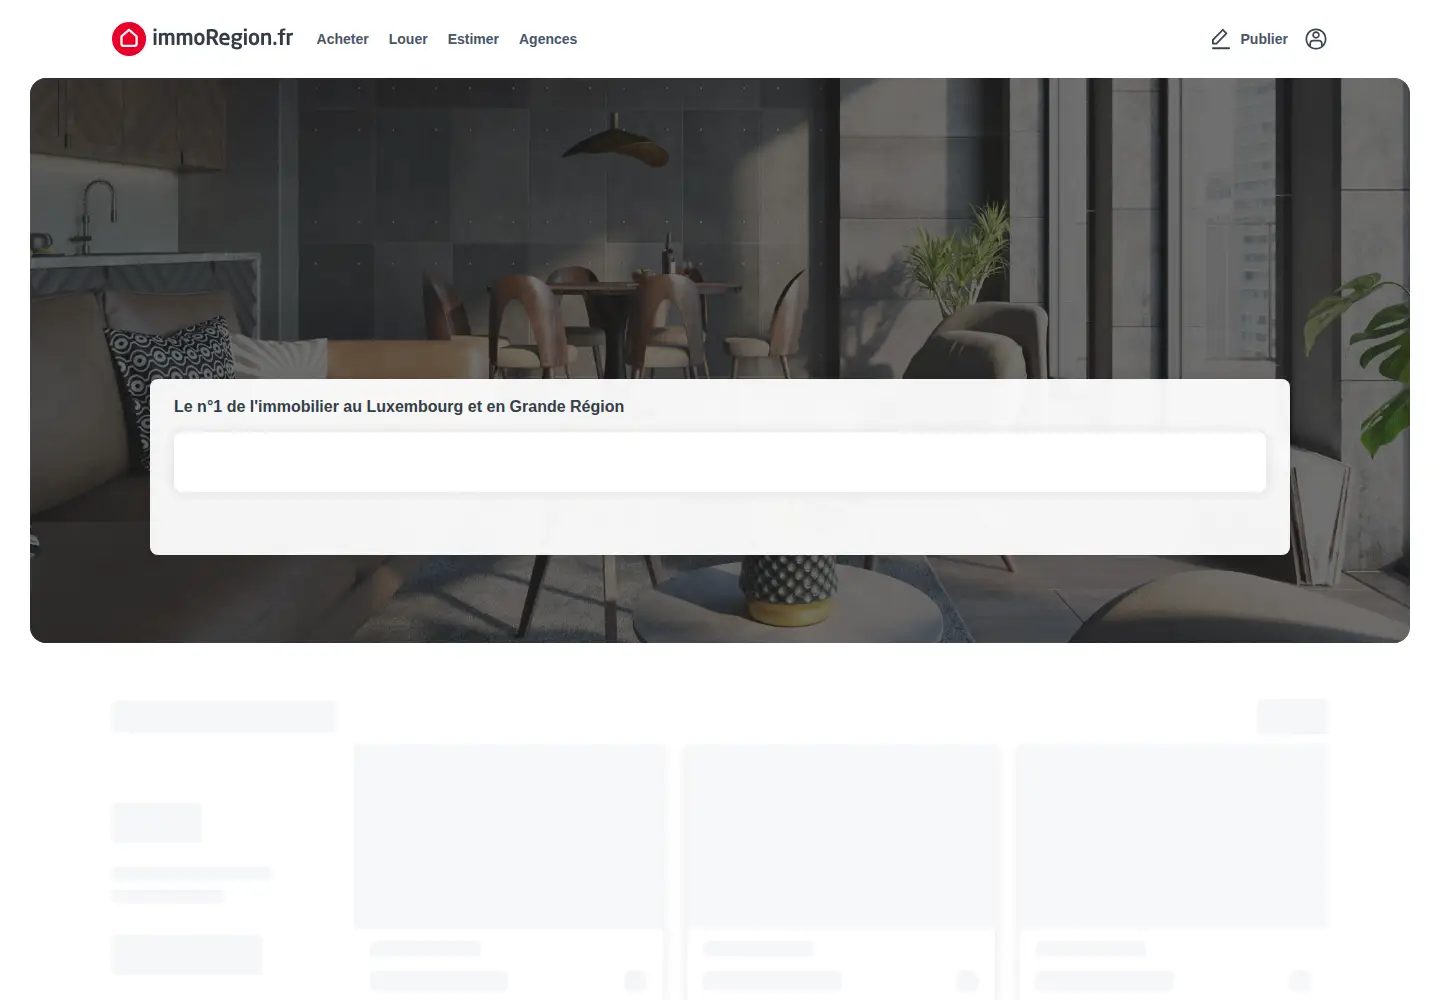Click the Publier link

coord(1264,39)
